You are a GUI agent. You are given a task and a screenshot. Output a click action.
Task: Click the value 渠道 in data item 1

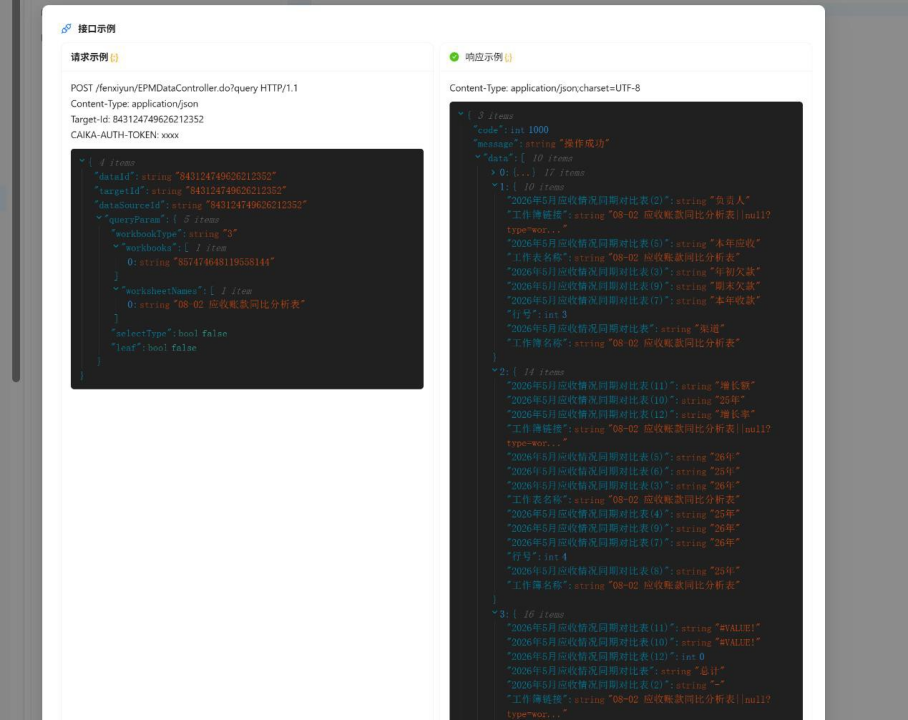(x=710, y=328)
